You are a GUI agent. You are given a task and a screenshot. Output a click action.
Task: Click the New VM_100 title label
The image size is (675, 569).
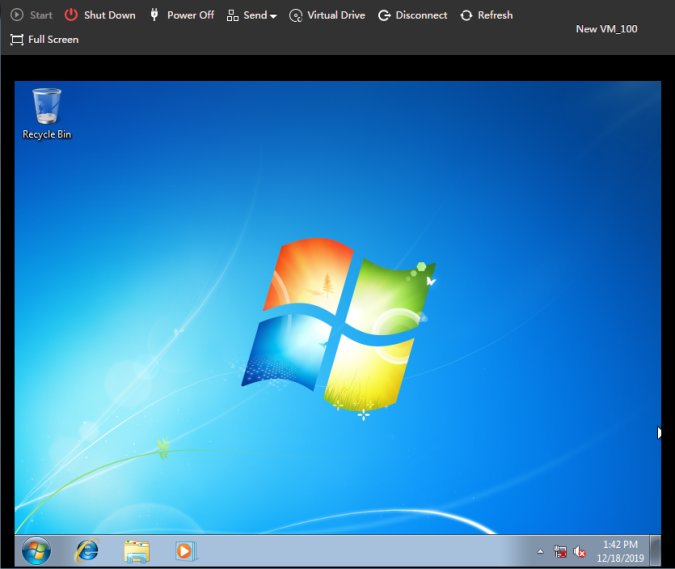click(607, 29)
